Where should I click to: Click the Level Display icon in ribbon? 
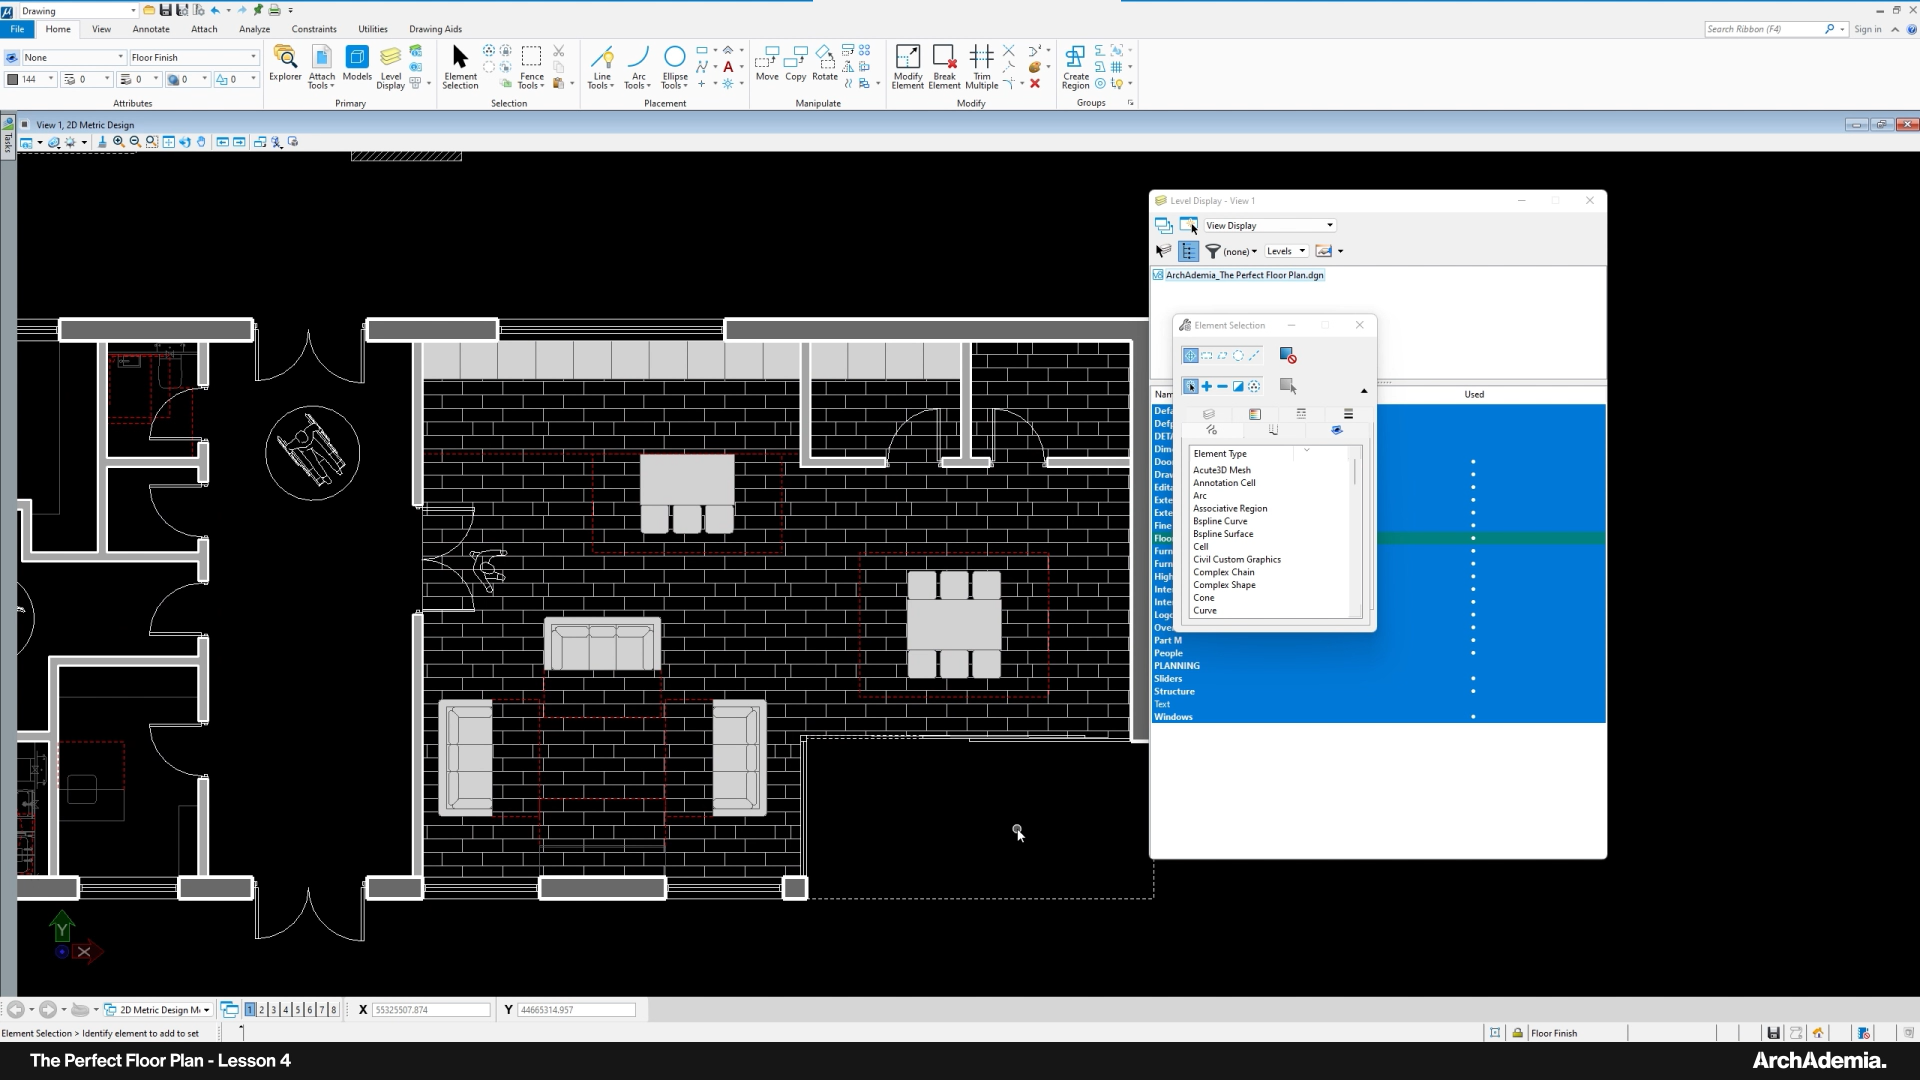pyautogui.click(x=390, y=64)
